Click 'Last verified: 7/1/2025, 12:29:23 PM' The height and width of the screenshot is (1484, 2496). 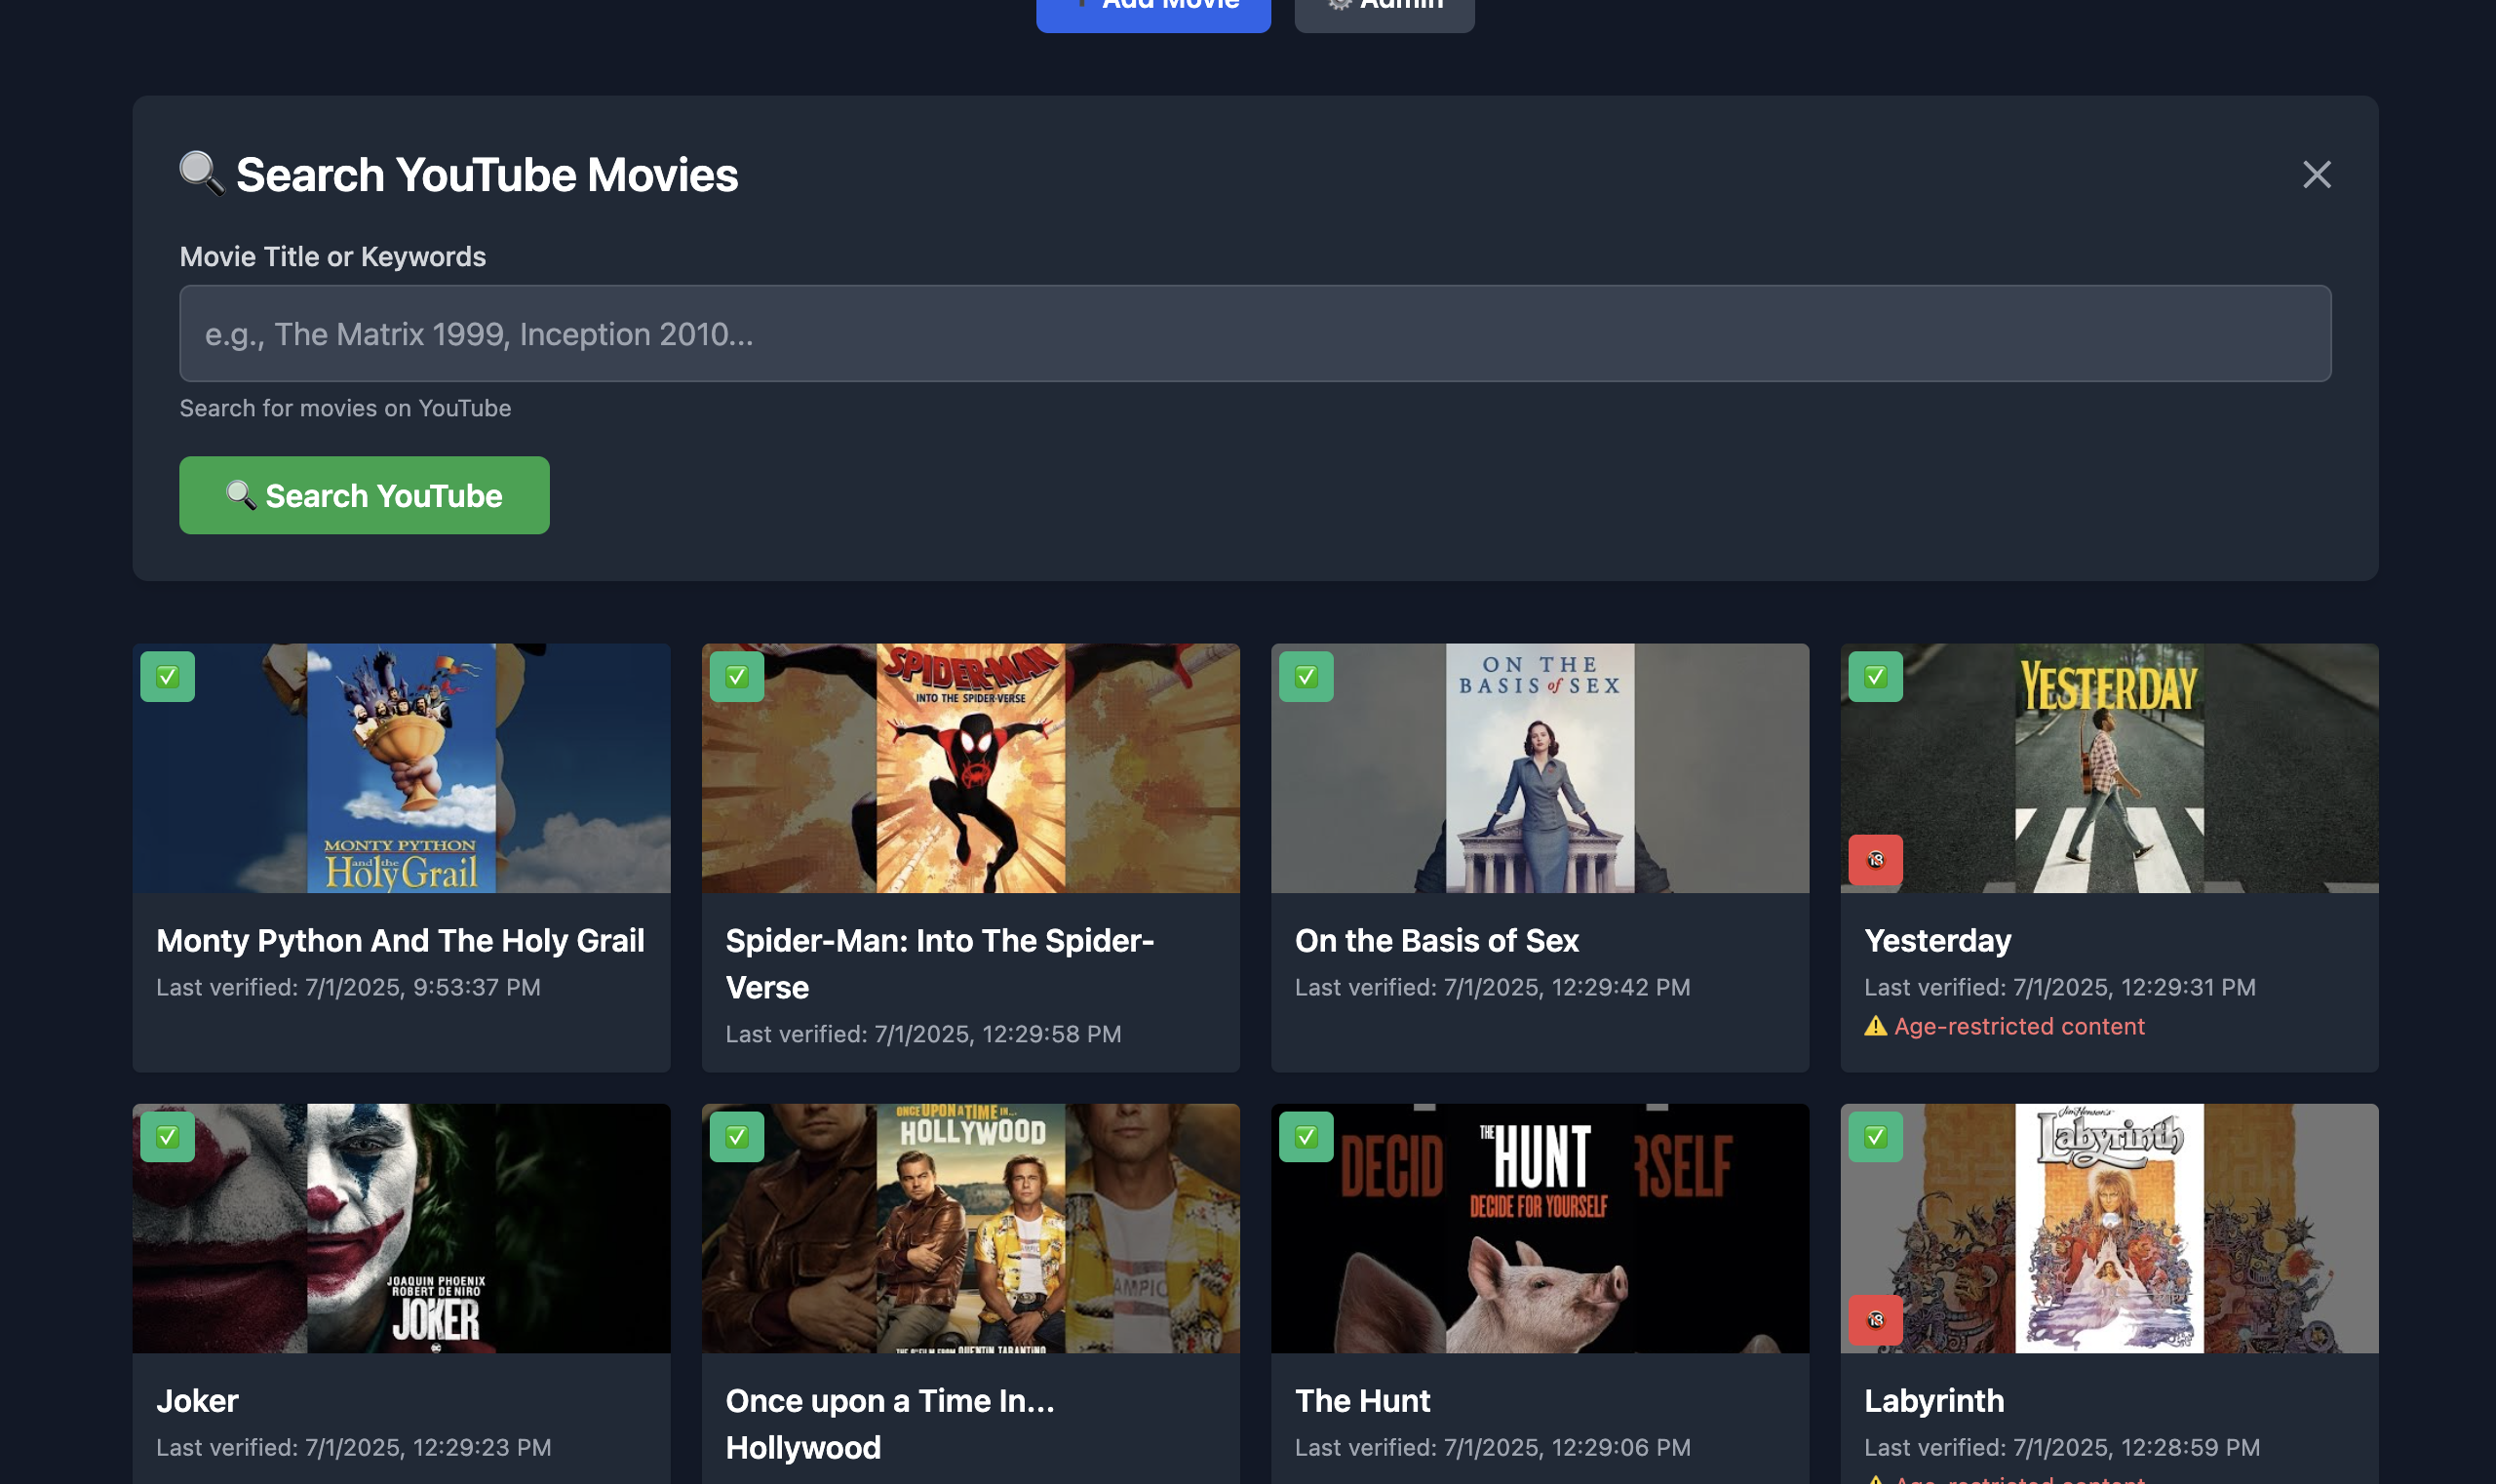353,1447
